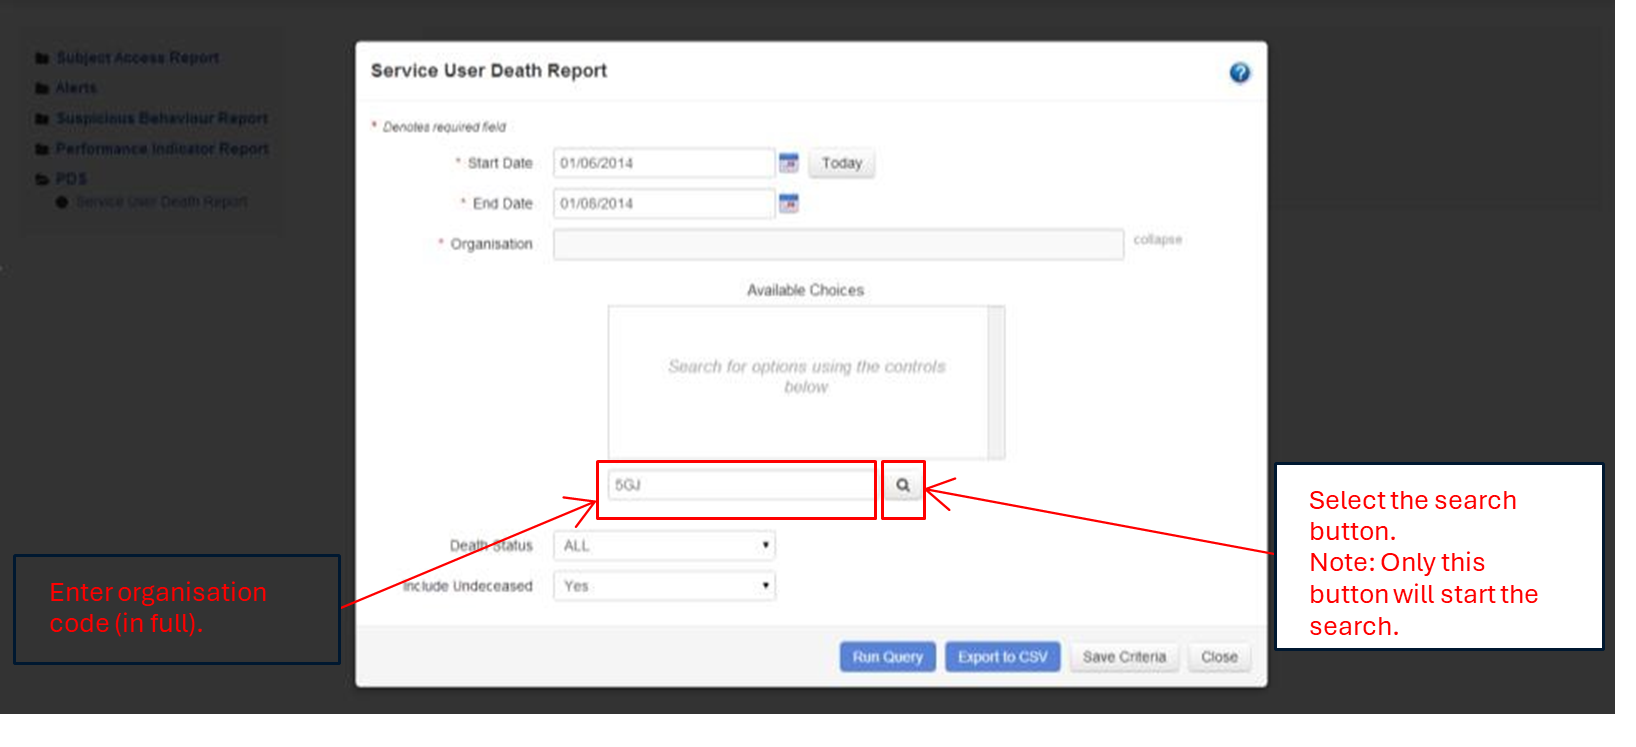Click the Save Criteria button
Screen dimensions: 1636x747
click(1124, 657)
